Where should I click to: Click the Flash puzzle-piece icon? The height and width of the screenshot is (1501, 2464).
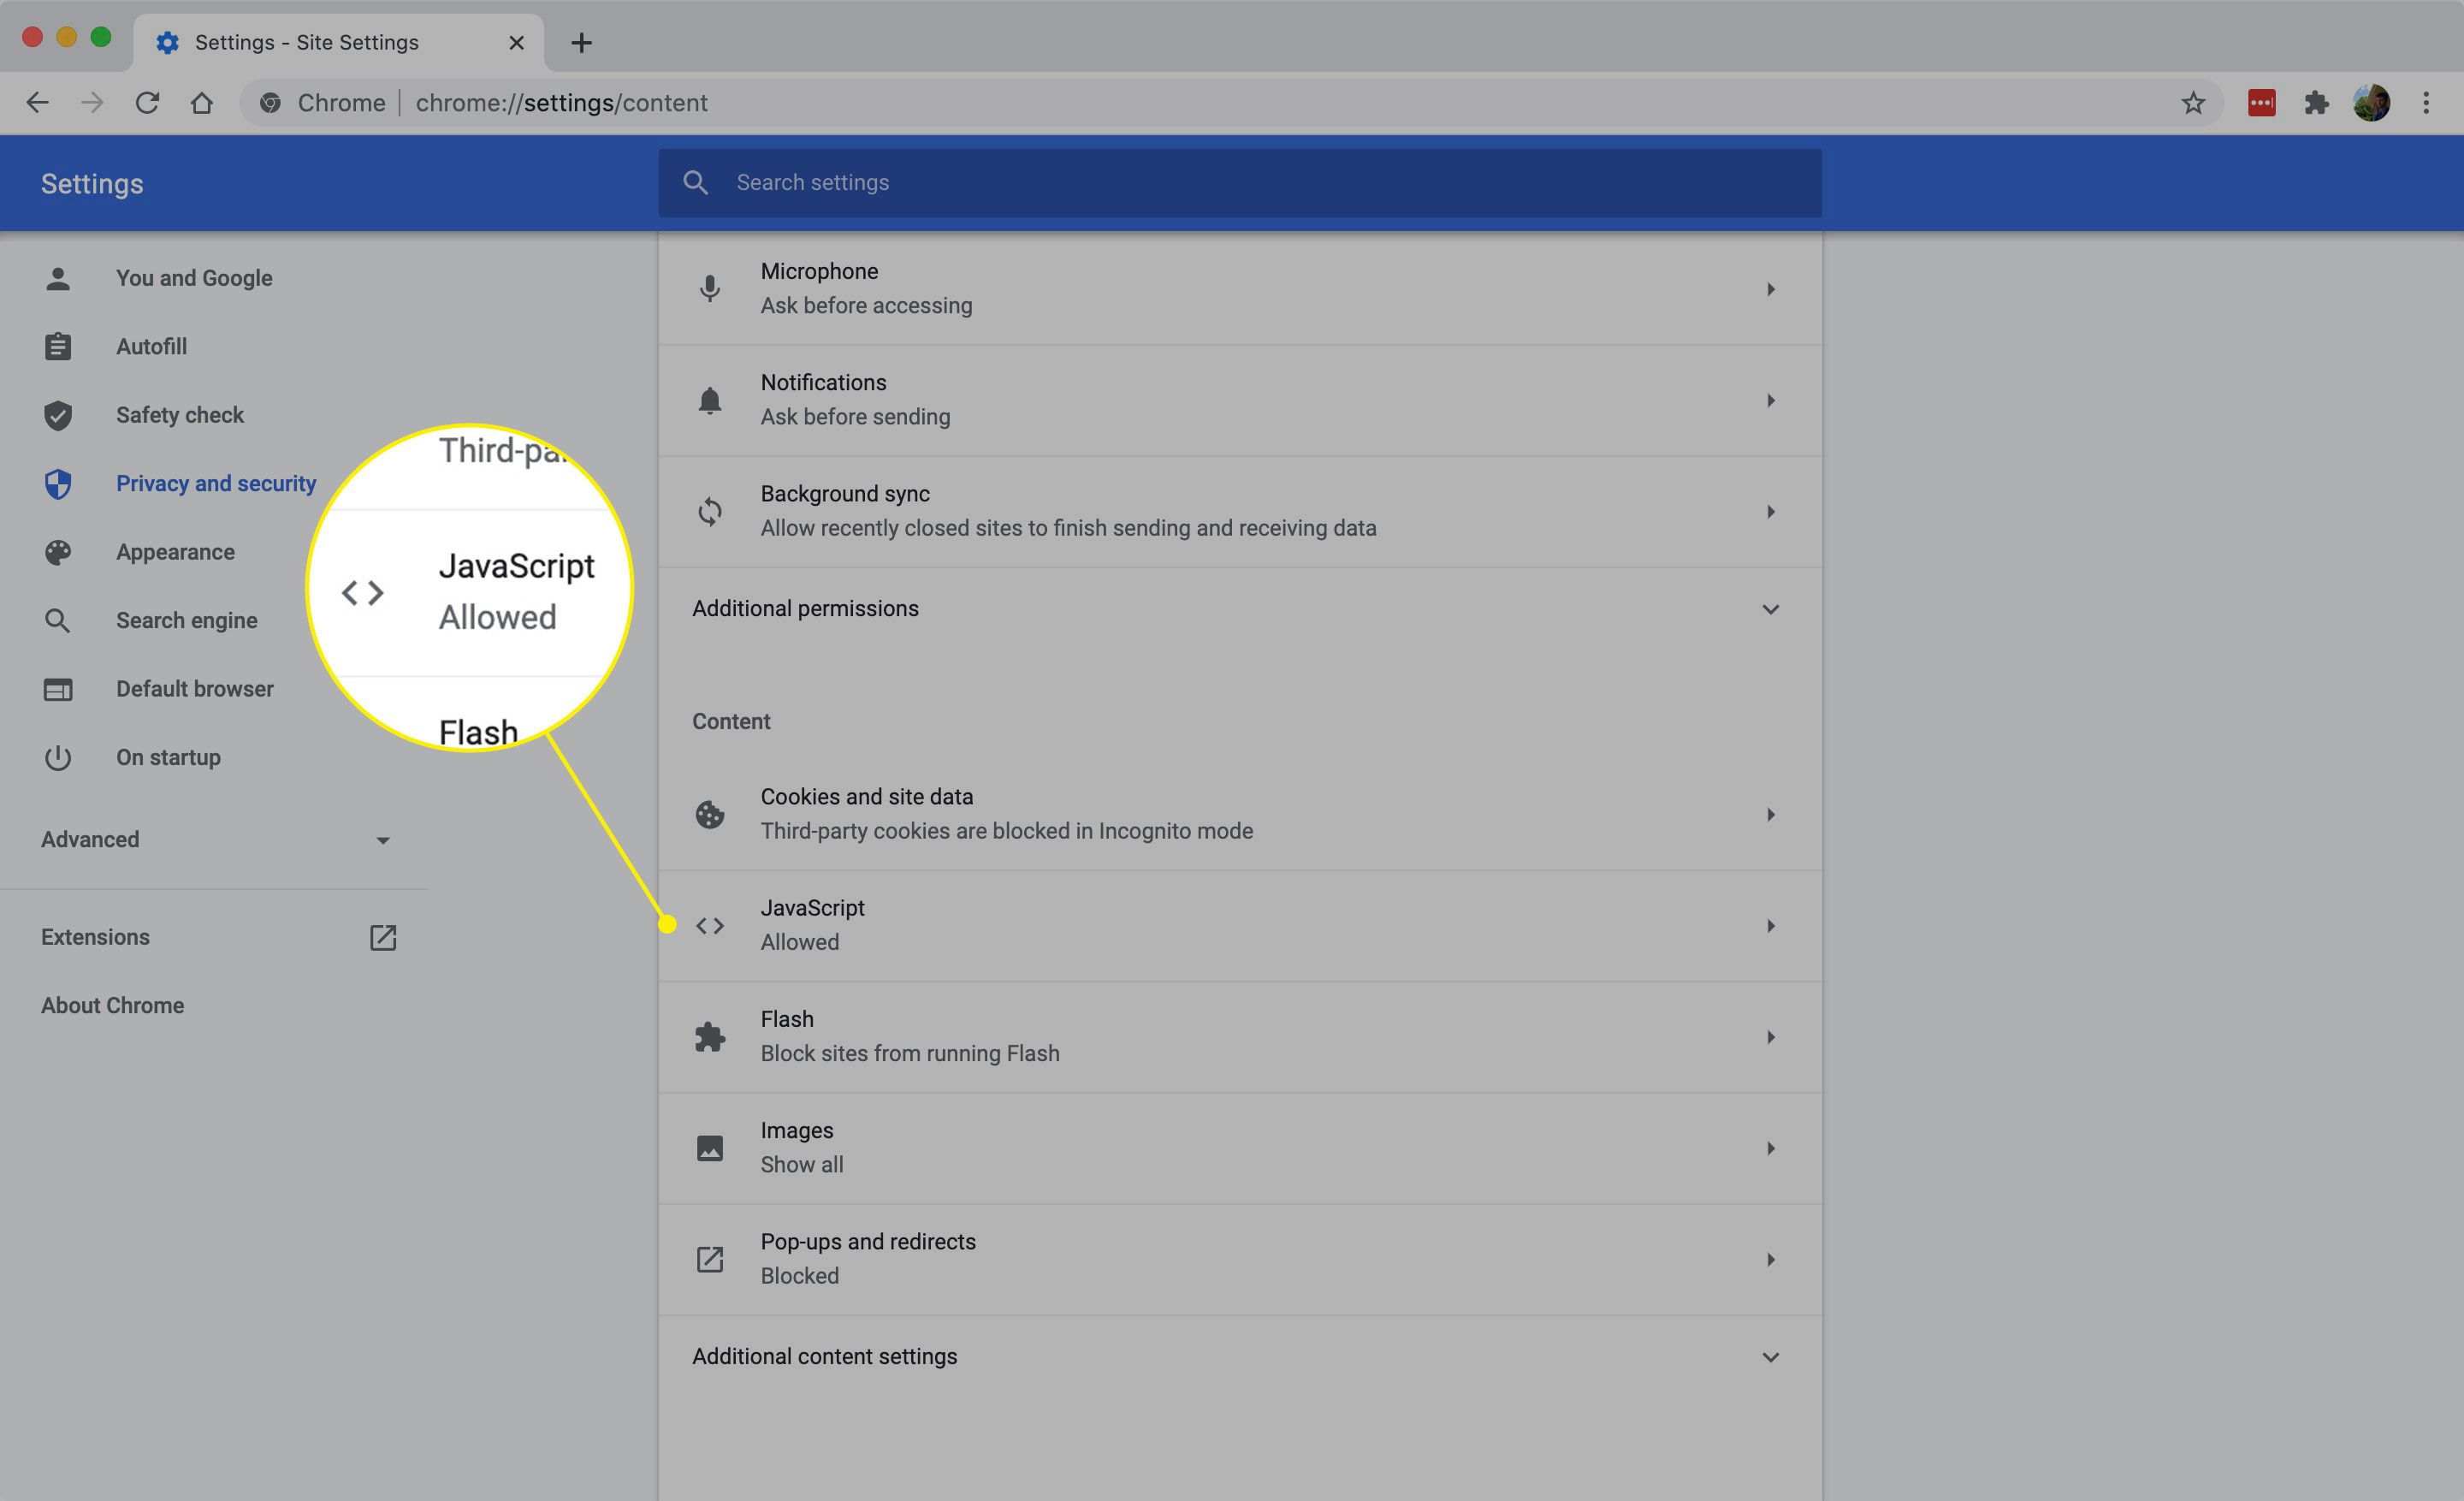711,1036
